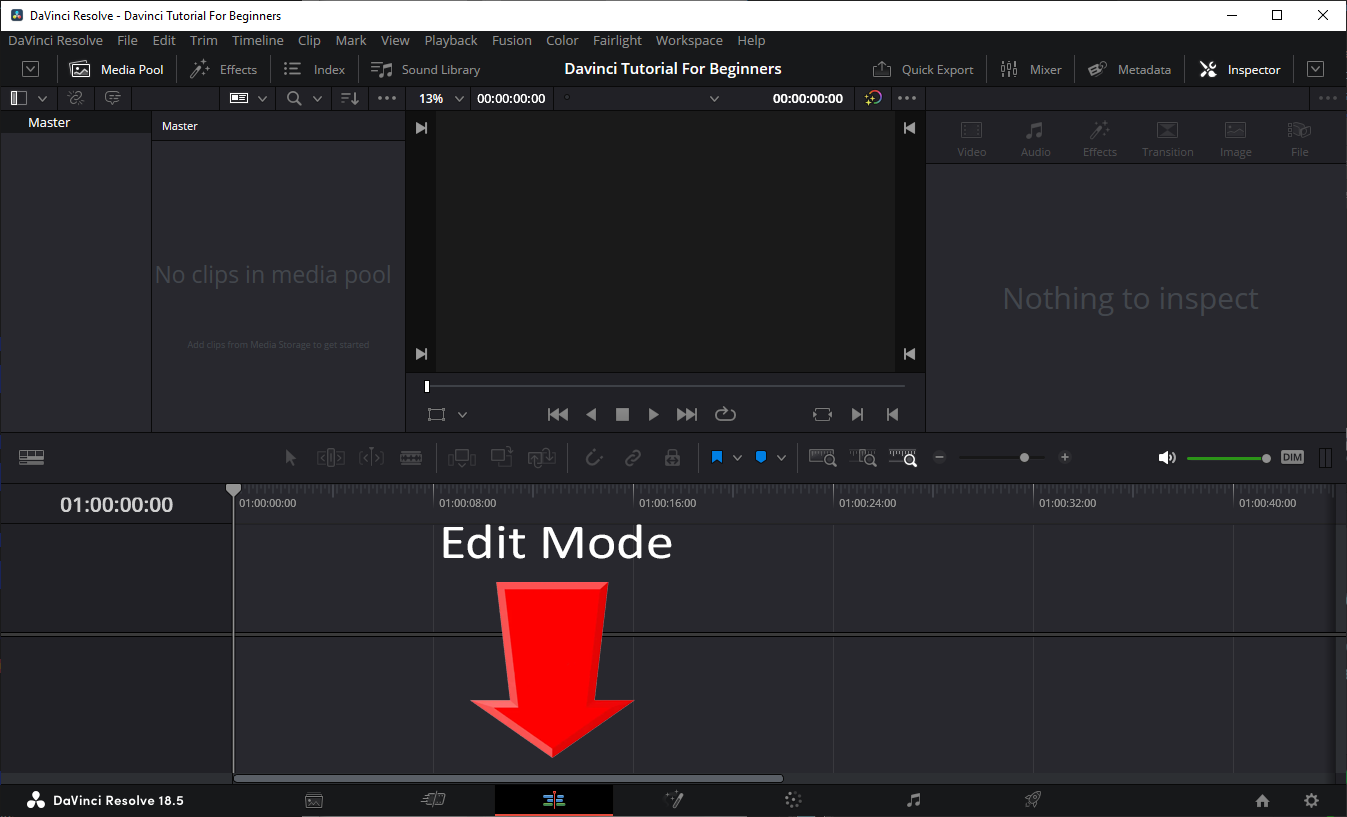
Task: Open the timeline name dropdown in viewer
Action: tap(714, 98)
